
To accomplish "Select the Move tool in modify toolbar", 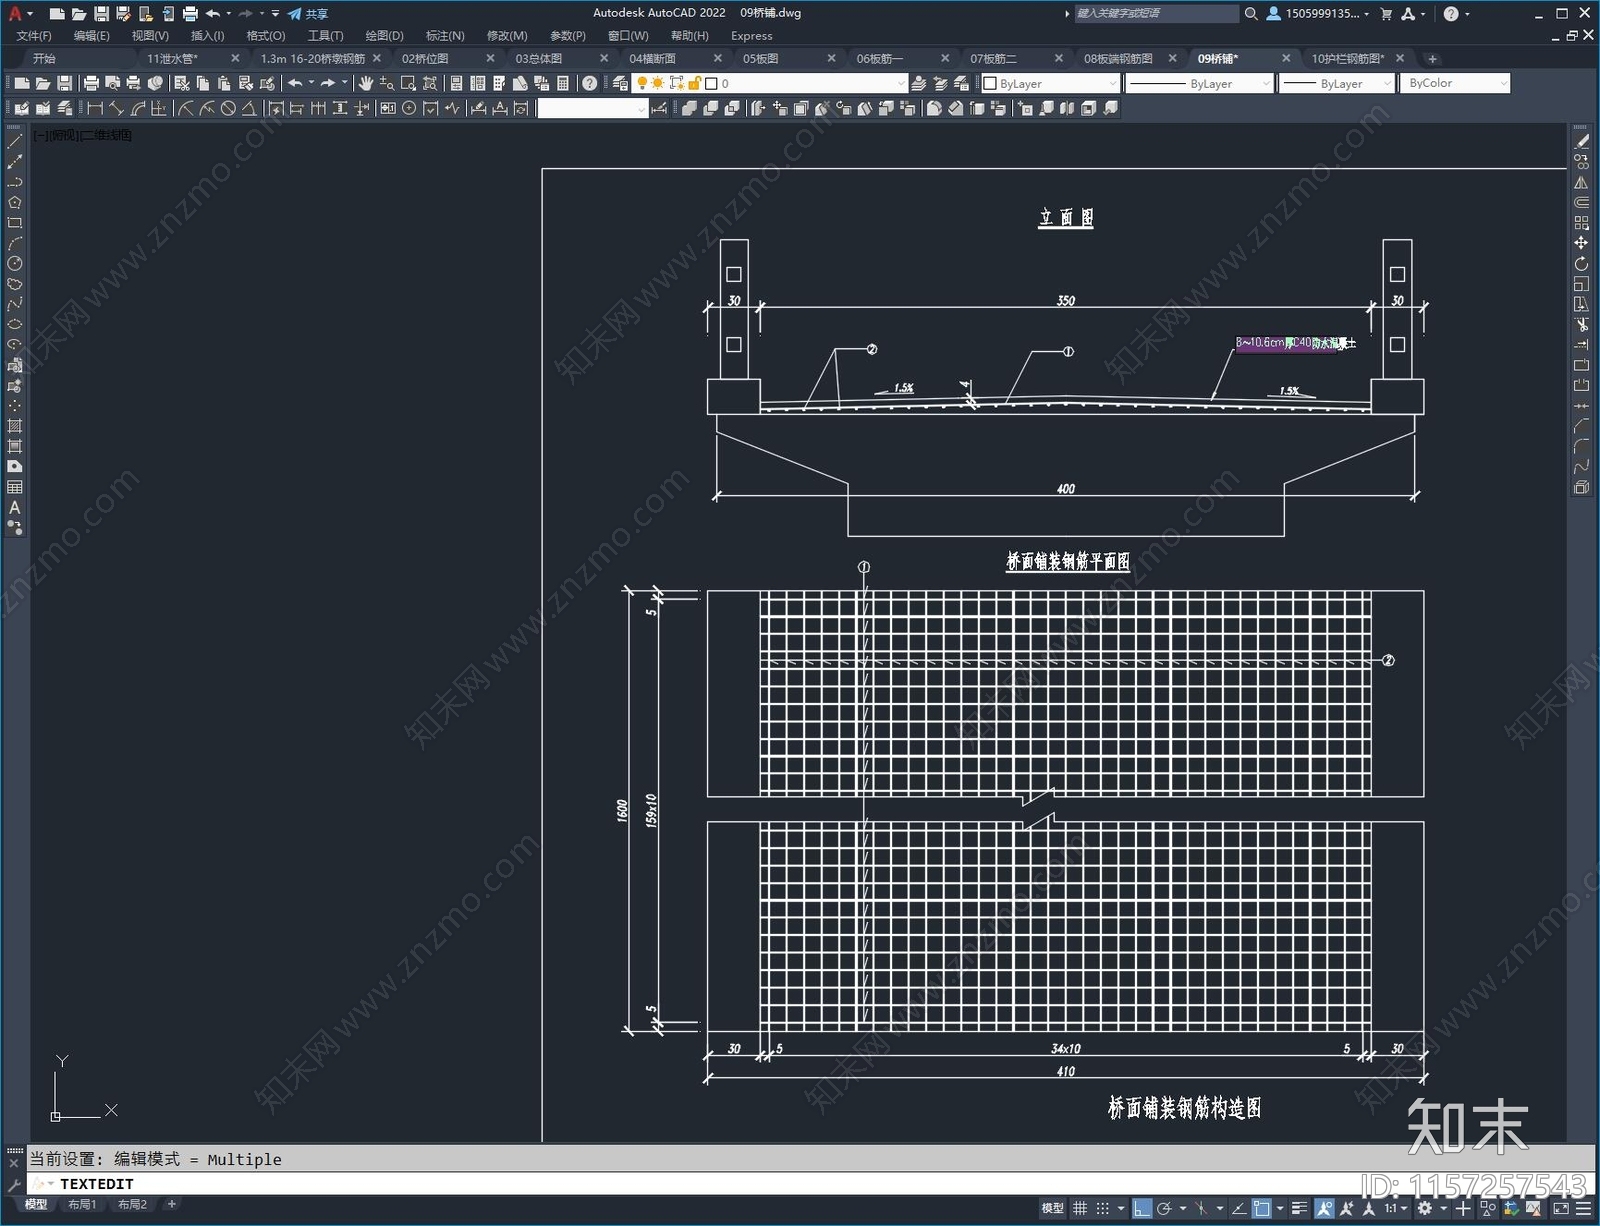I will click(x=1581, y=243).
